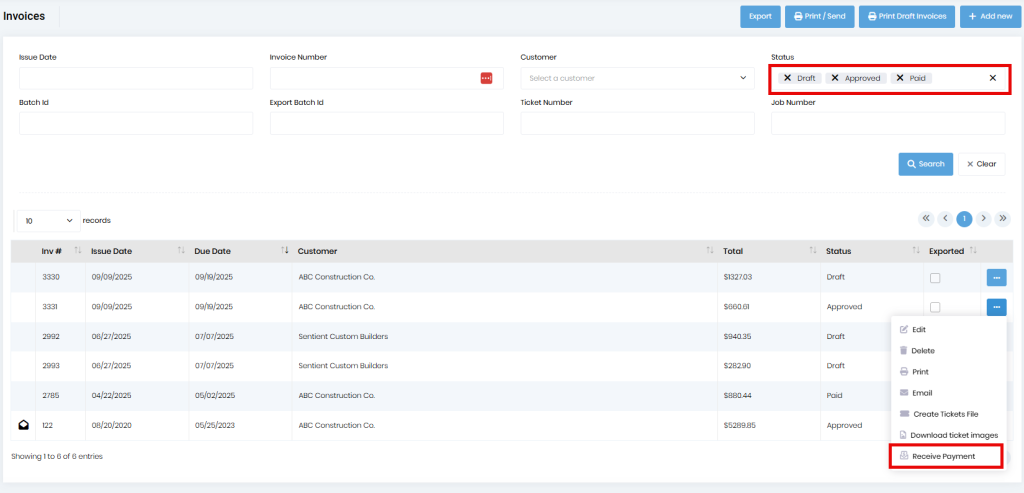Check the Exported box for invoice 3331
Image resolution: width=1024 pixels, height=493 pixels.
click(x=935, y=307)
